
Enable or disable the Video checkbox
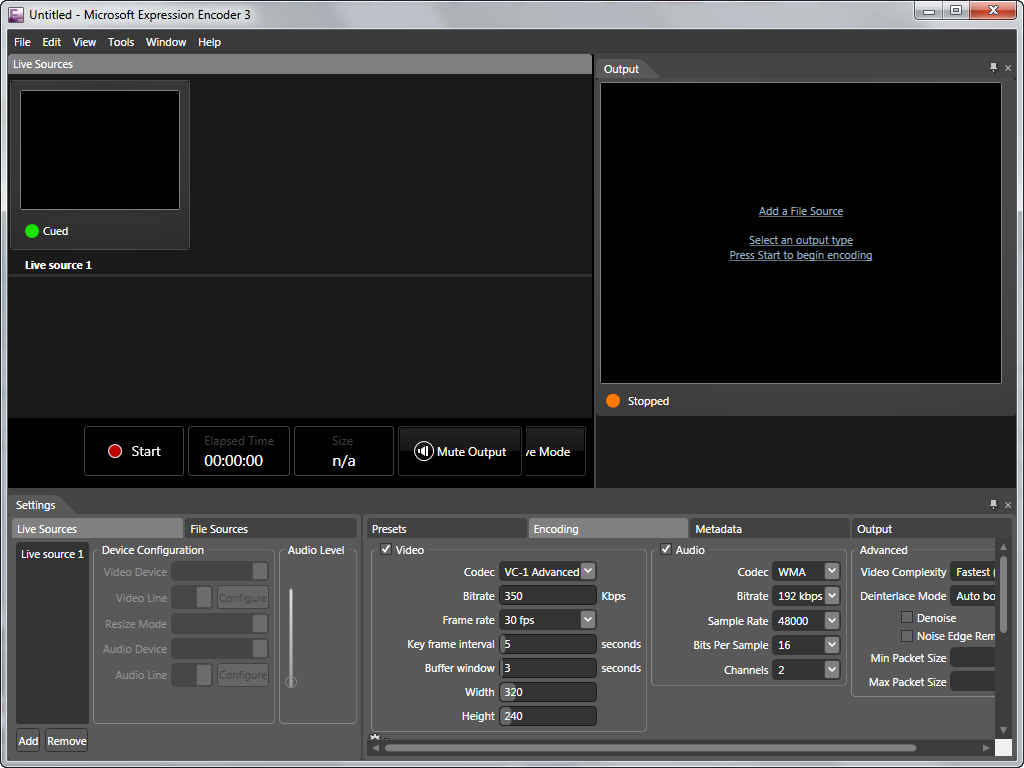click(x=386, y=549)
